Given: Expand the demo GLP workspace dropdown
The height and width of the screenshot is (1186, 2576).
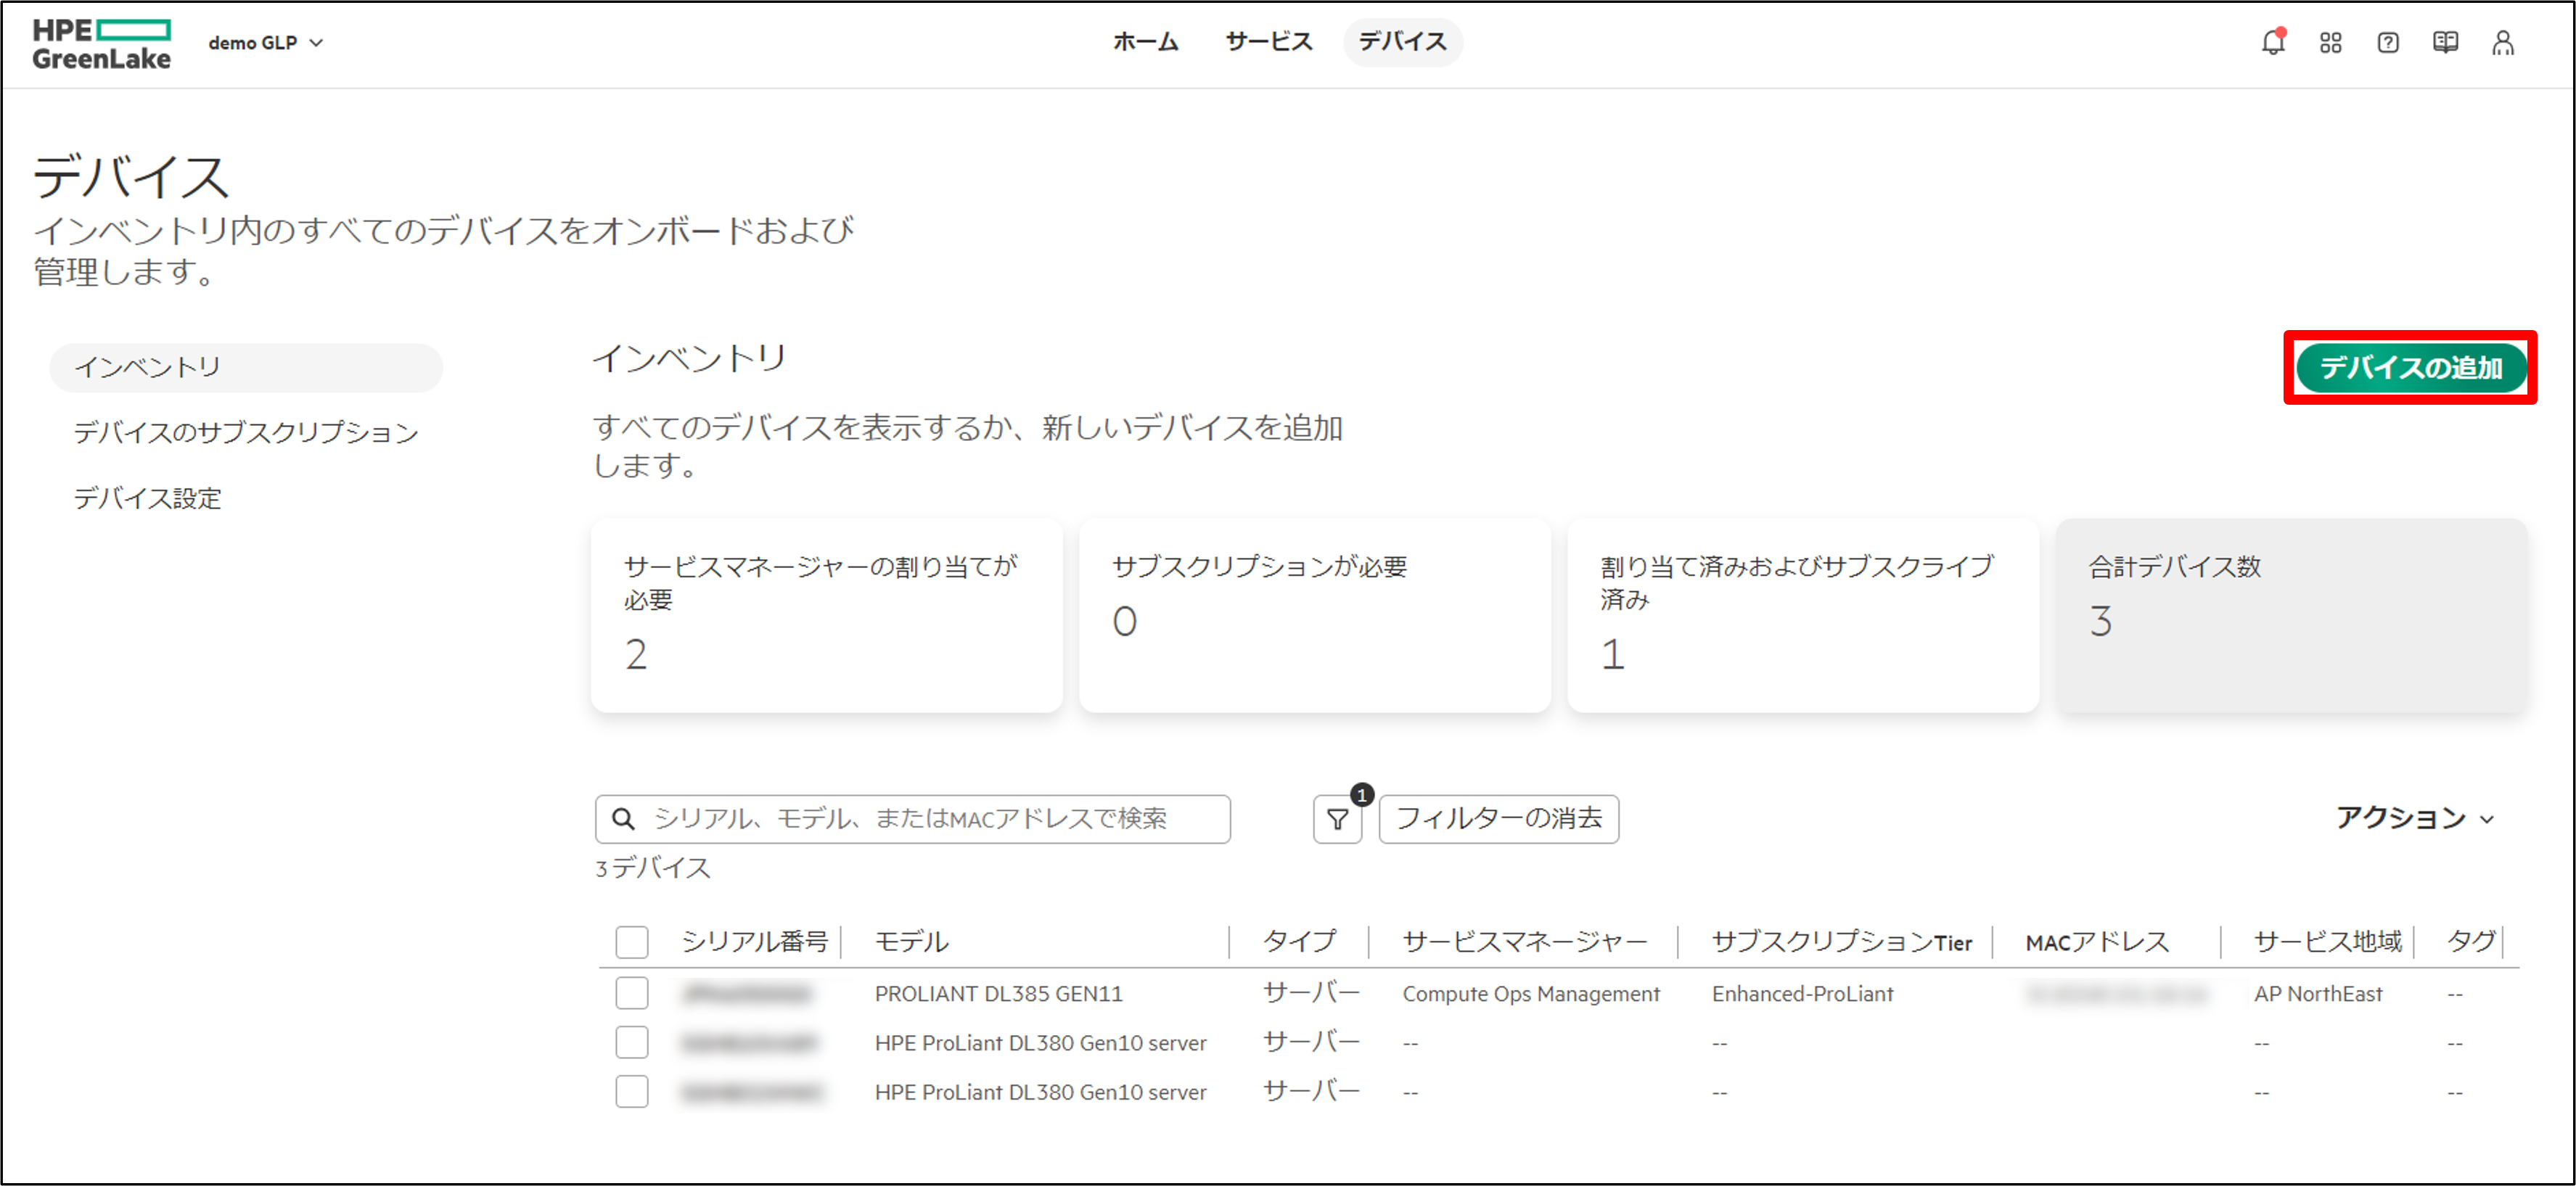Looking at the screenshot, I should point(265,43).
